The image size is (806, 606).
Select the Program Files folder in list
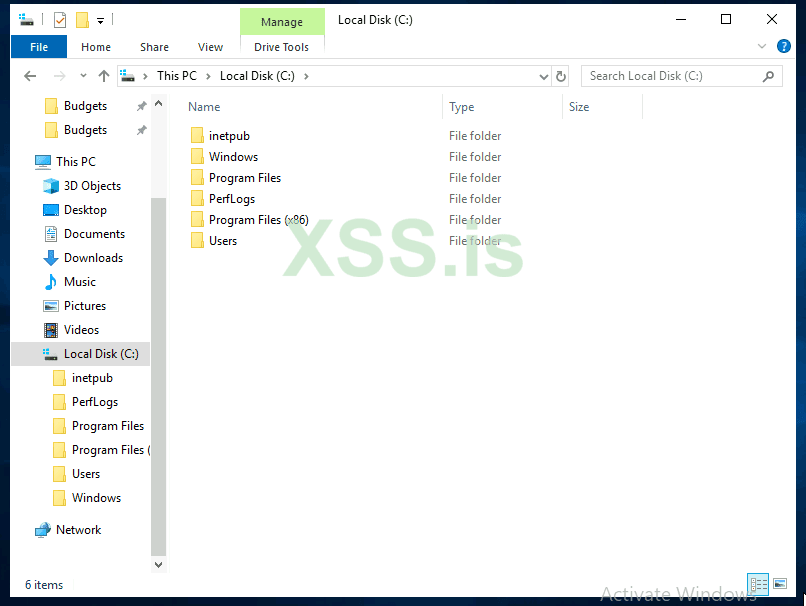click(x=245, y=178)
